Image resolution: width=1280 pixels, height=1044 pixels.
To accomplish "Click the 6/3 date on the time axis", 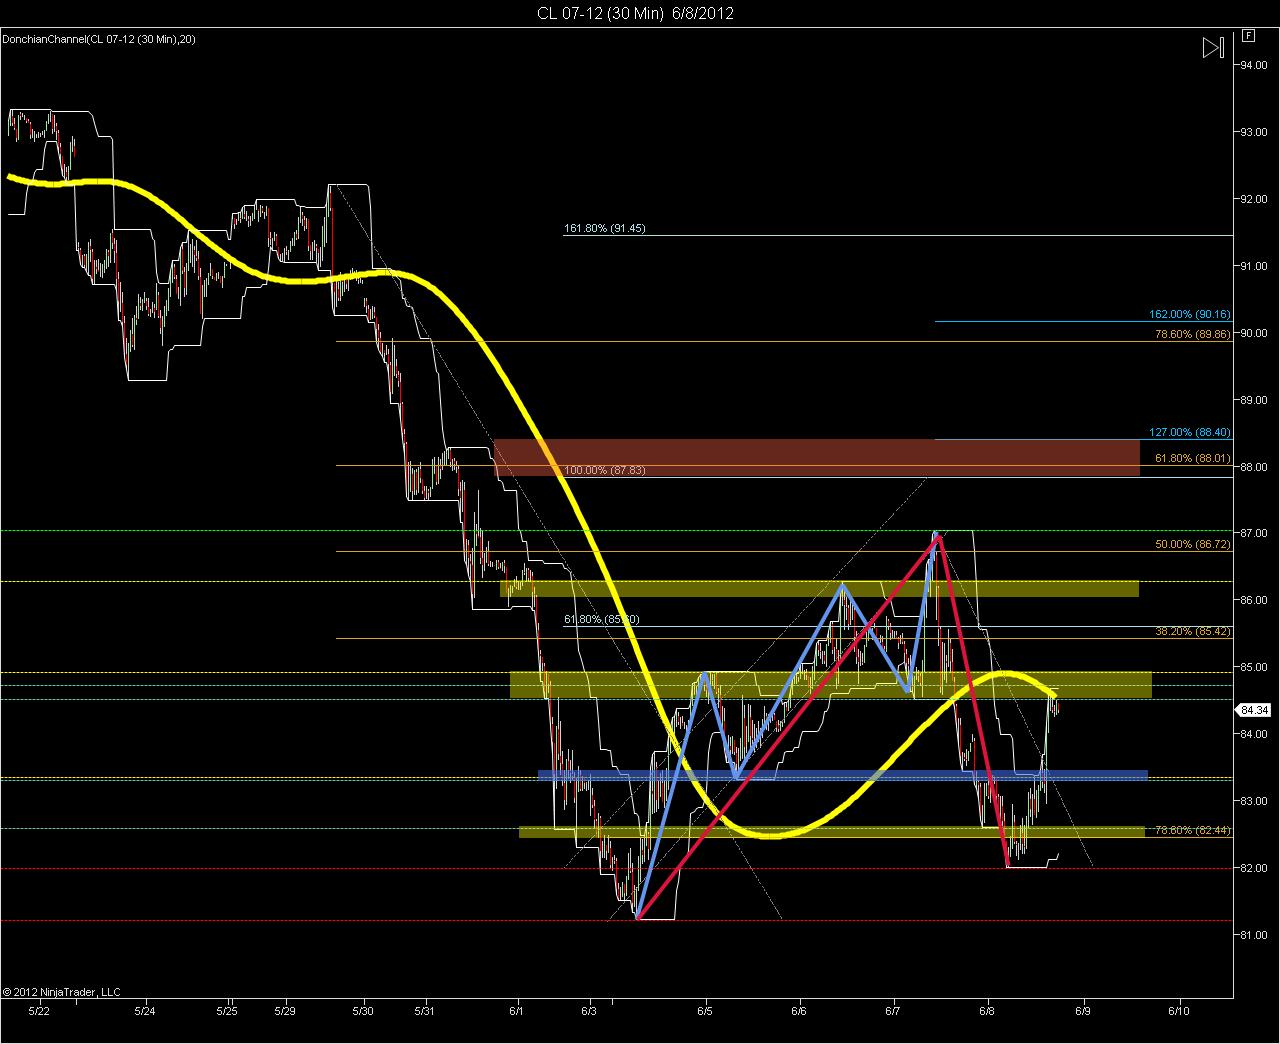I will click(x=588, y=1012).
